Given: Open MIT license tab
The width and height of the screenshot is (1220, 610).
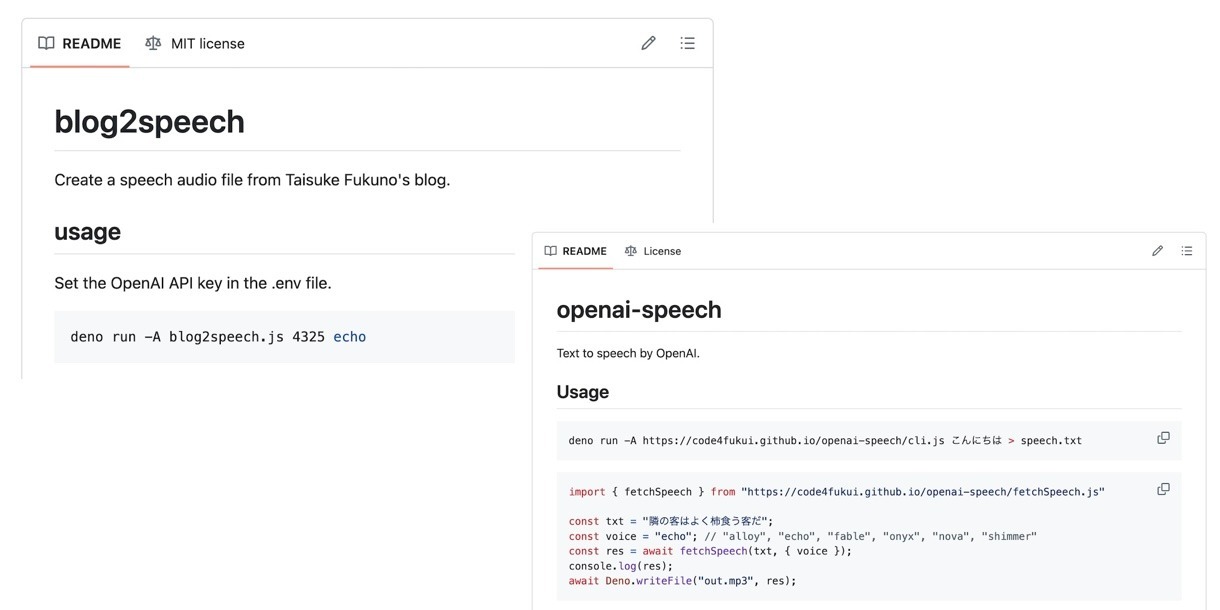Looking at the screenshot, I should point(195,43).
